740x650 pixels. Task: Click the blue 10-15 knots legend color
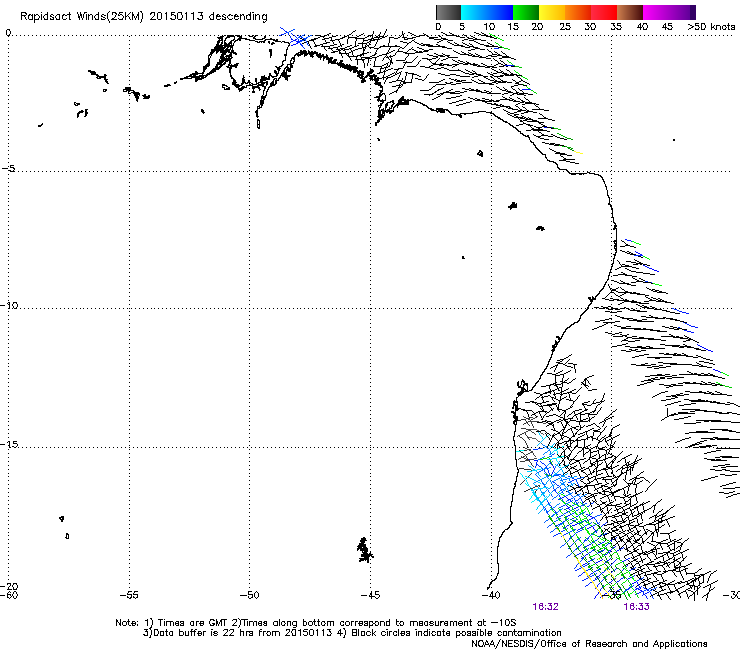pos(500,12)
